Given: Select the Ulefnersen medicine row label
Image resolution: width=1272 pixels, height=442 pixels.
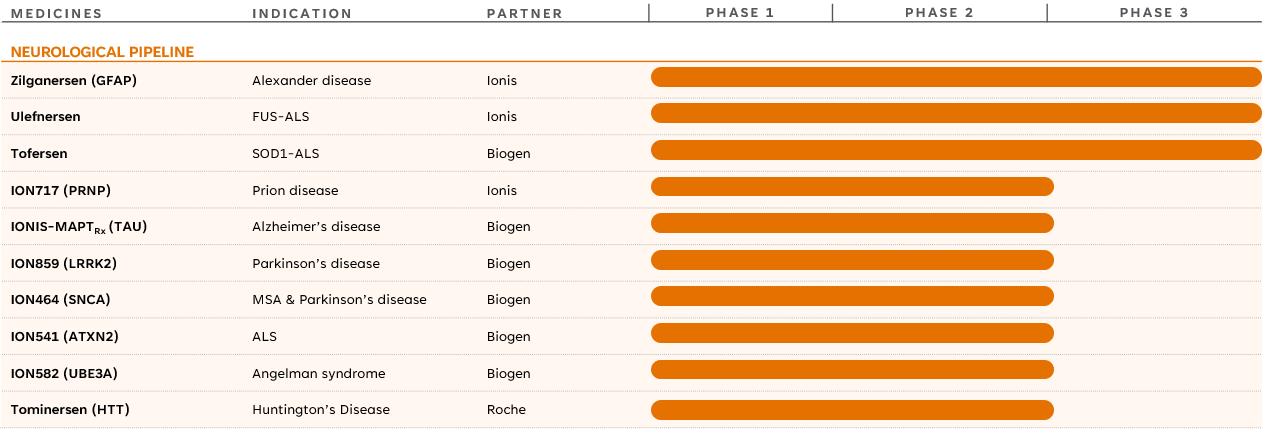Looking at the screenshot, I should click(45, 117).
